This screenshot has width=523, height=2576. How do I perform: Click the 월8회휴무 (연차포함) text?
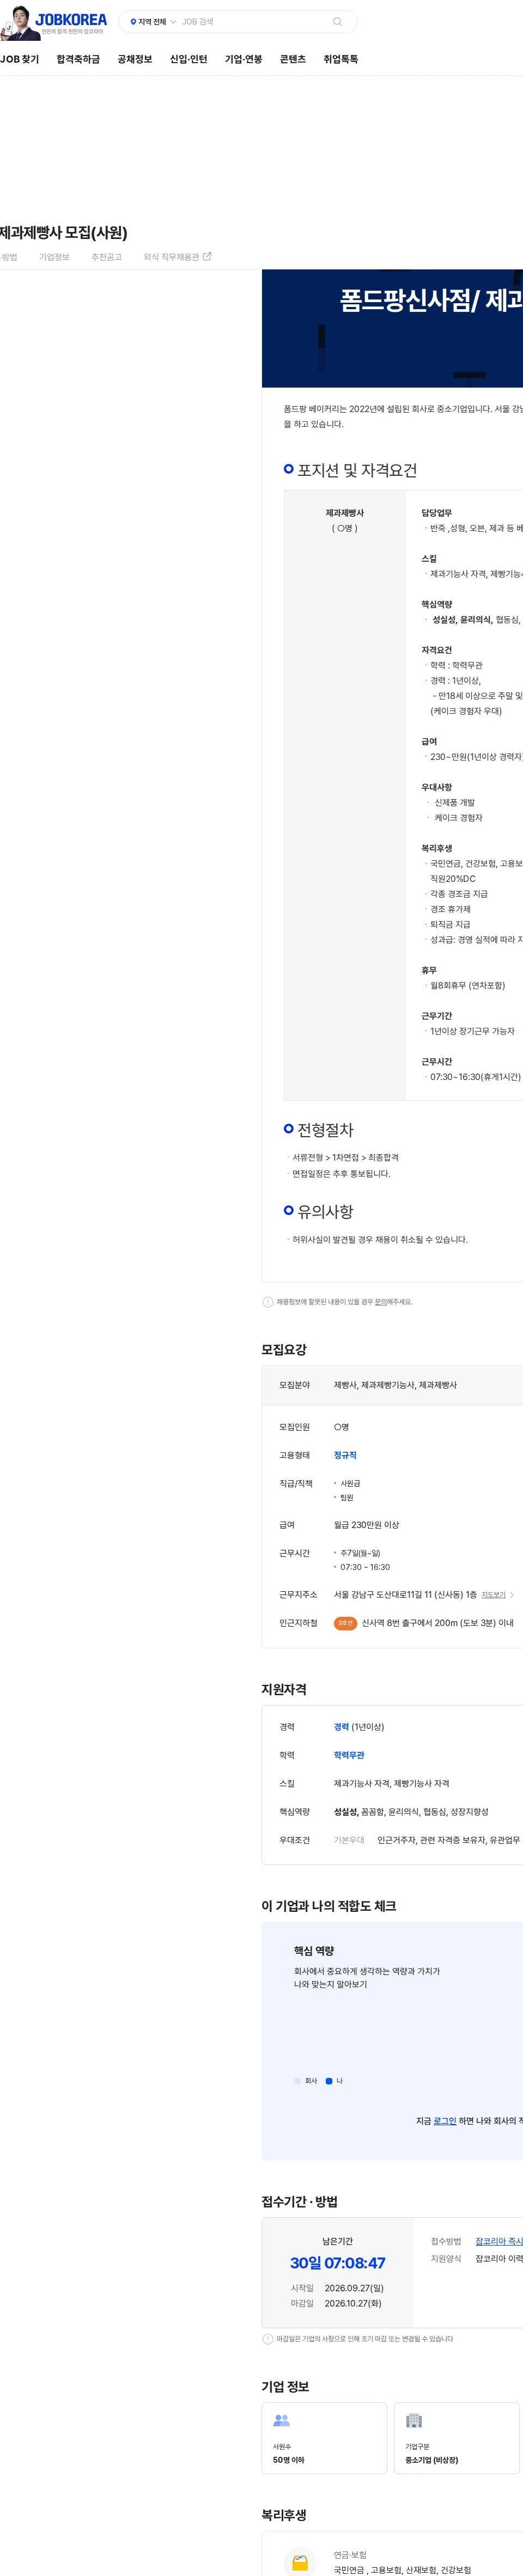point(467,985)
